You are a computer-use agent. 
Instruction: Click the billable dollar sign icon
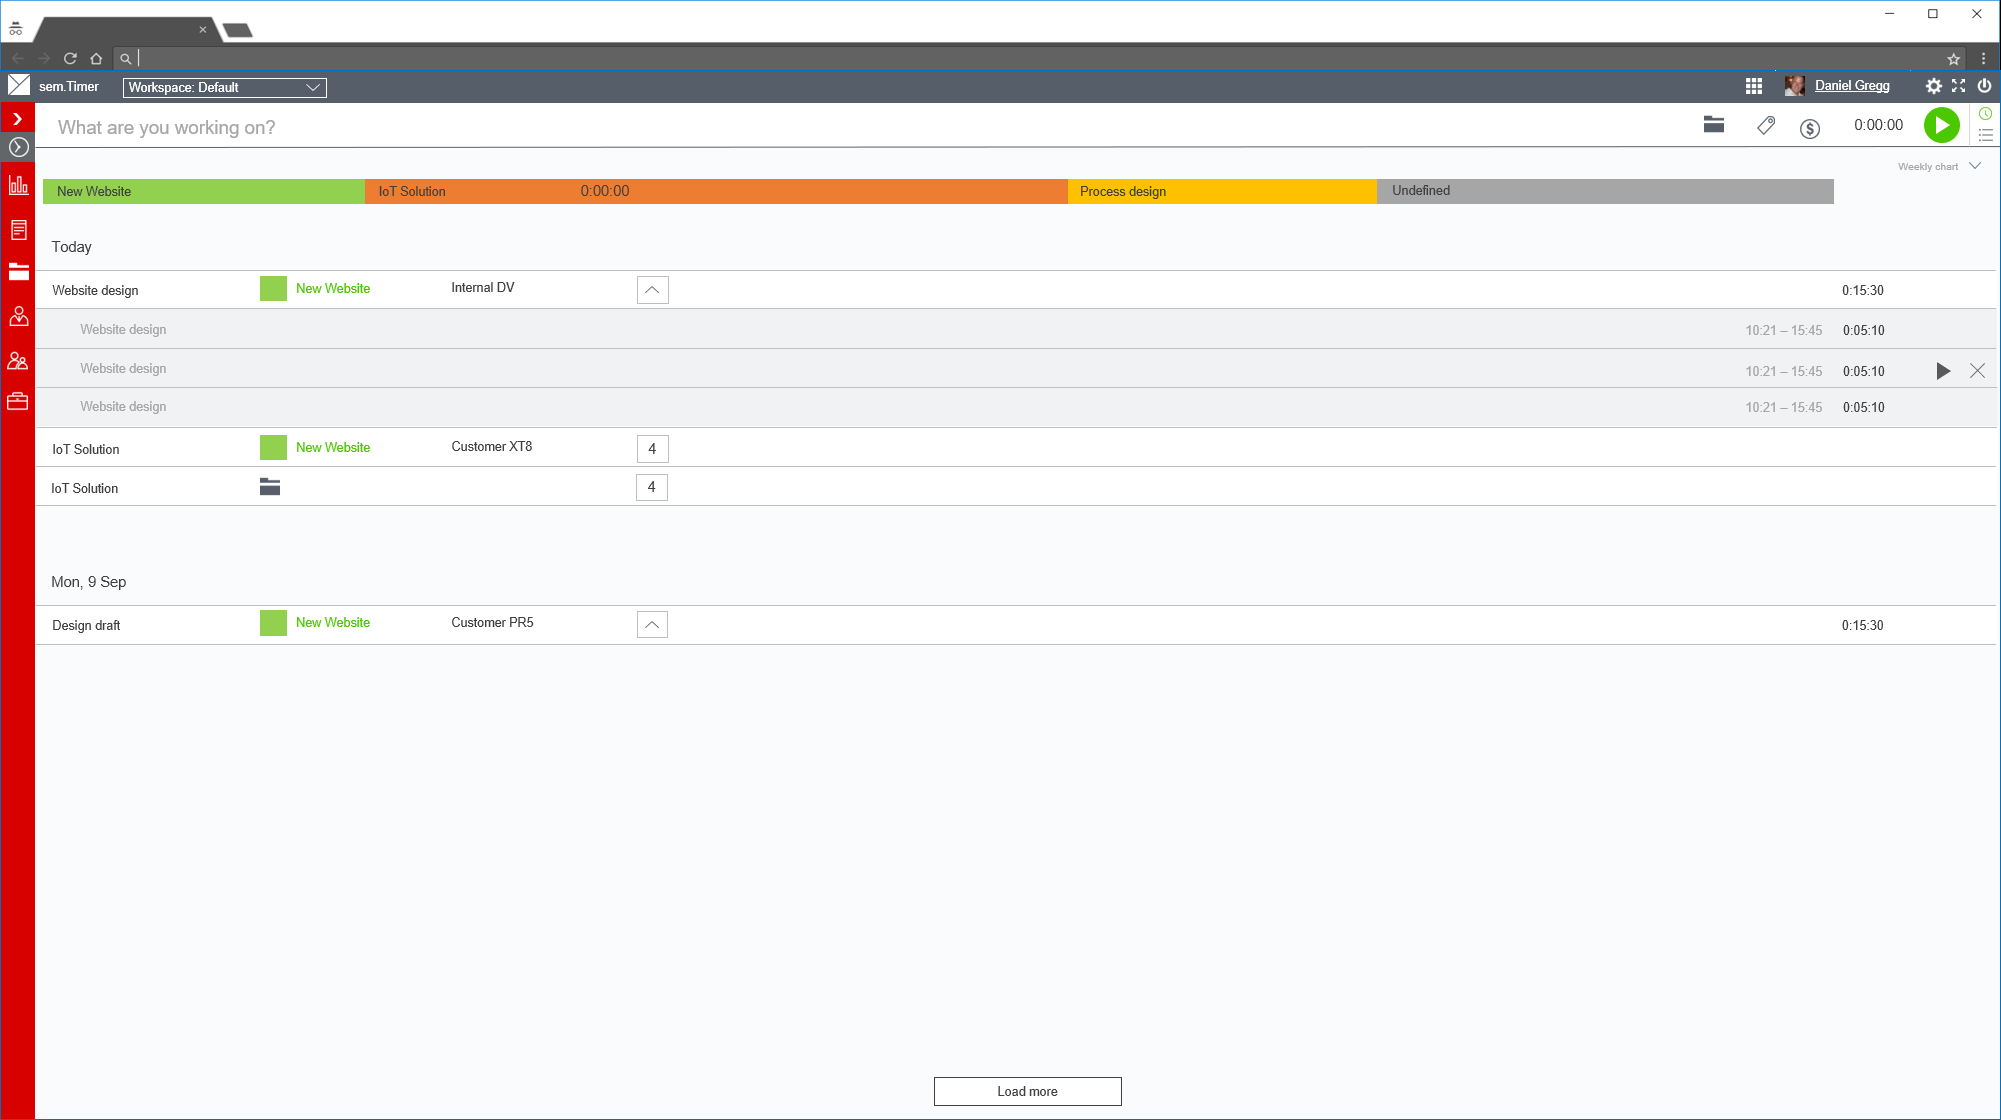tap(1809, 128)
